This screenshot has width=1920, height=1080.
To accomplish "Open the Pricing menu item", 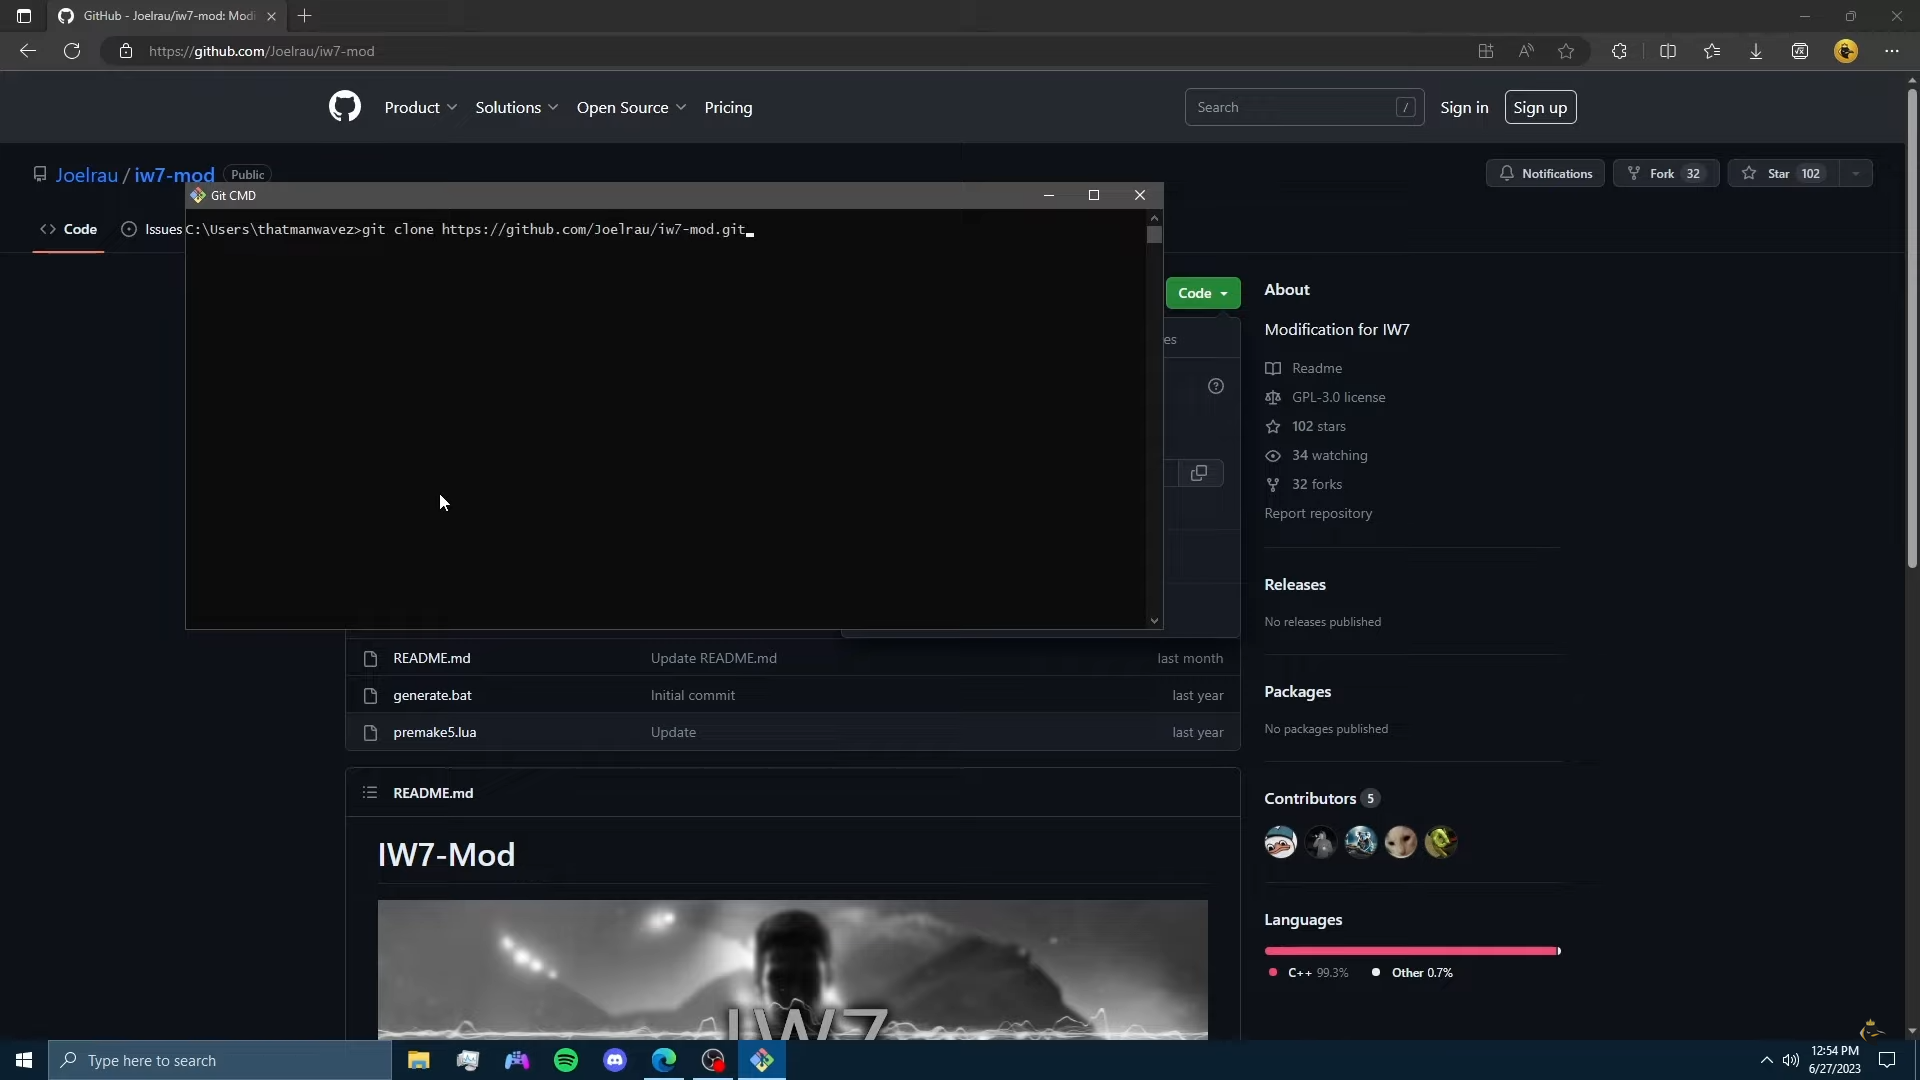I will tap(728, 107).
